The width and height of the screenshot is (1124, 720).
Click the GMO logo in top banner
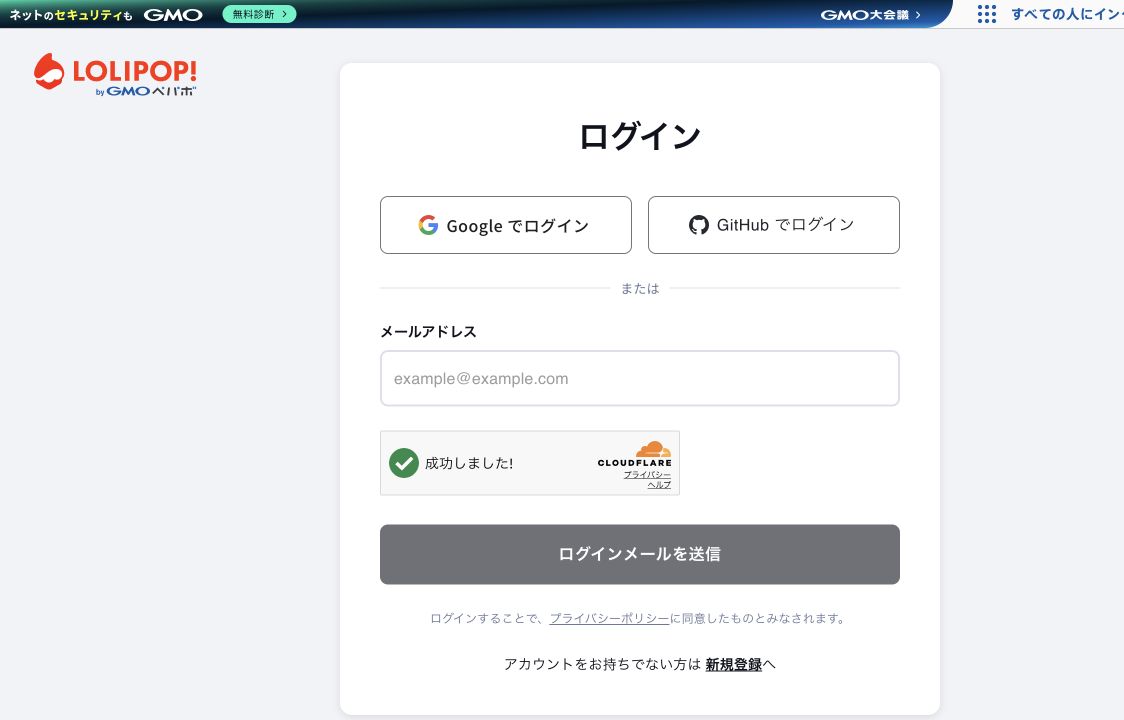point(173,14)
